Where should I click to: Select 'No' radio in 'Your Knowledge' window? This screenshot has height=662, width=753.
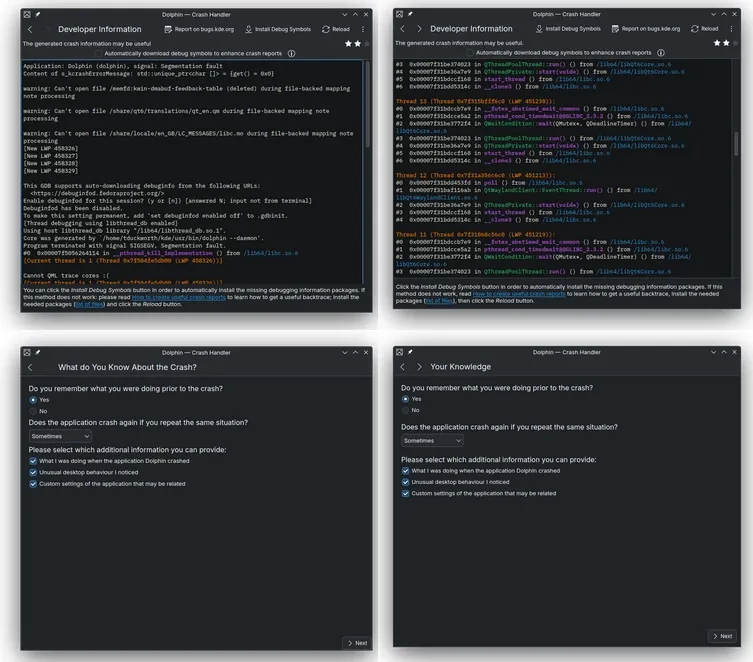[x=404, y=410]
